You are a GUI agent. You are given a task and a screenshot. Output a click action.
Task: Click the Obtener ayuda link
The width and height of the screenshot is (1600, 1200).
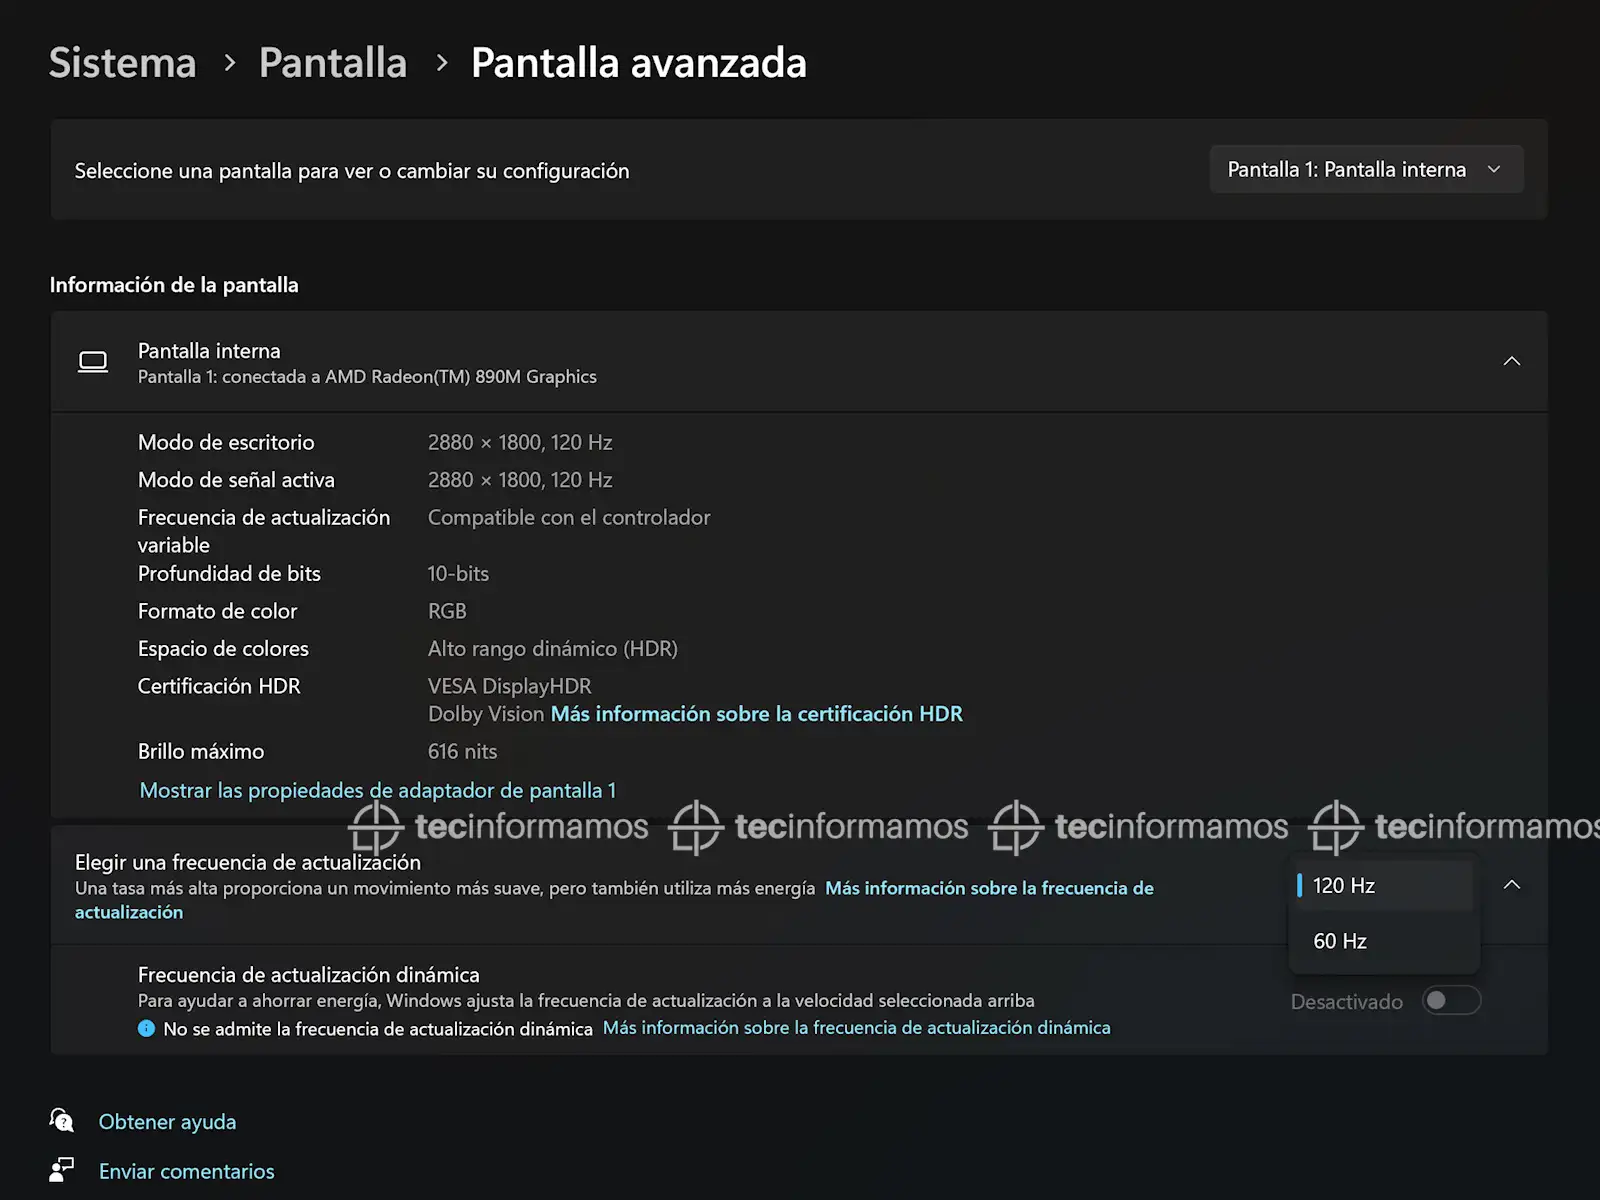167,1122
